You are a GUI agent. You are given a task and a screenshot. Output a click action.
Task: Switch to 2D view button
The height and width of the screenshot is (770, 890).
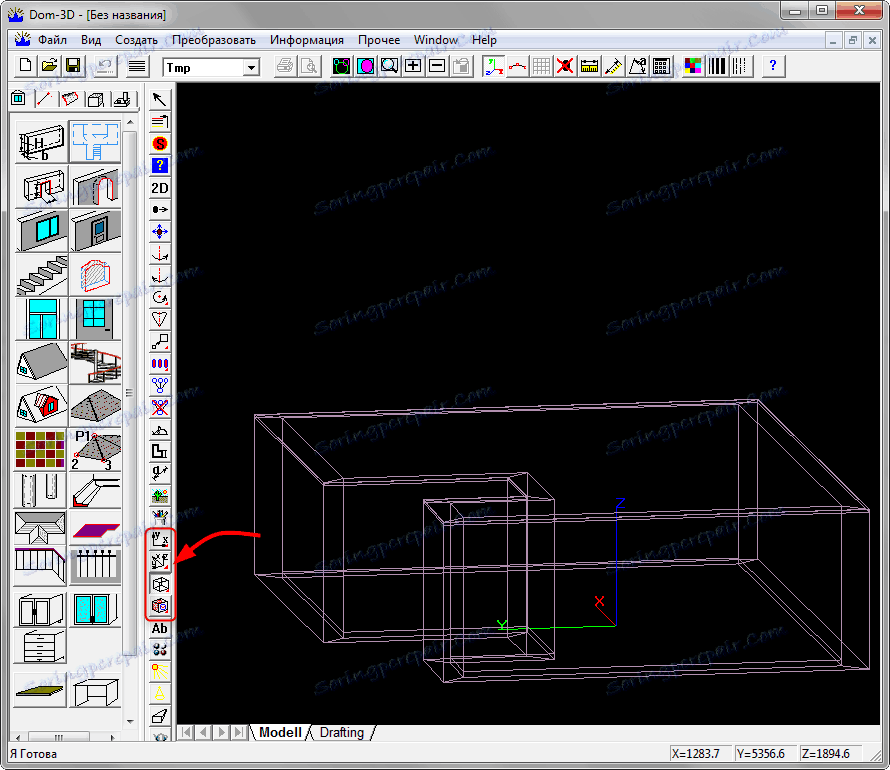[x=160, y=188]
